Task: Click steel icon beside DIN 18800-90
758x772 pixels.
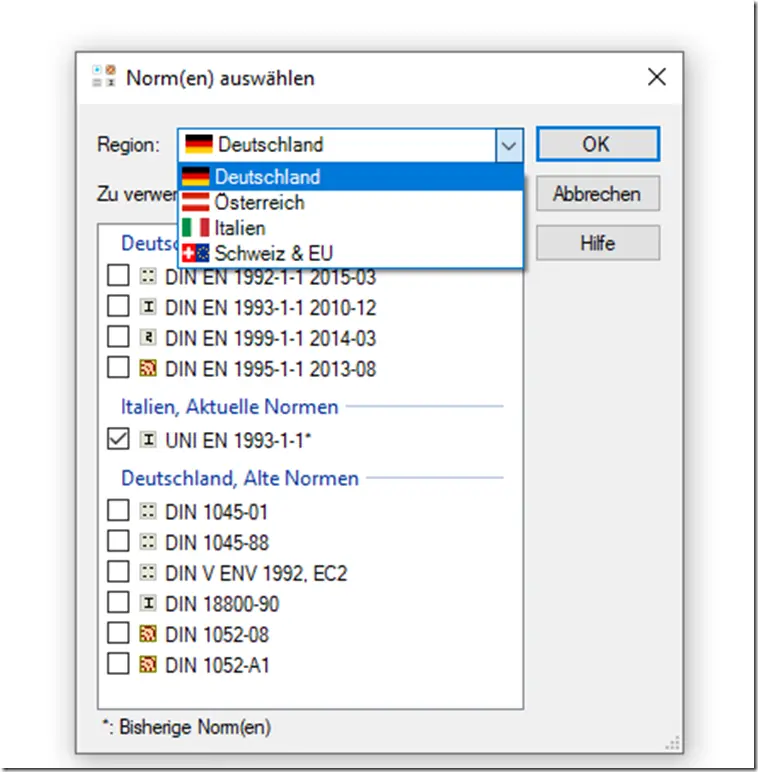Action: (148, 603)
